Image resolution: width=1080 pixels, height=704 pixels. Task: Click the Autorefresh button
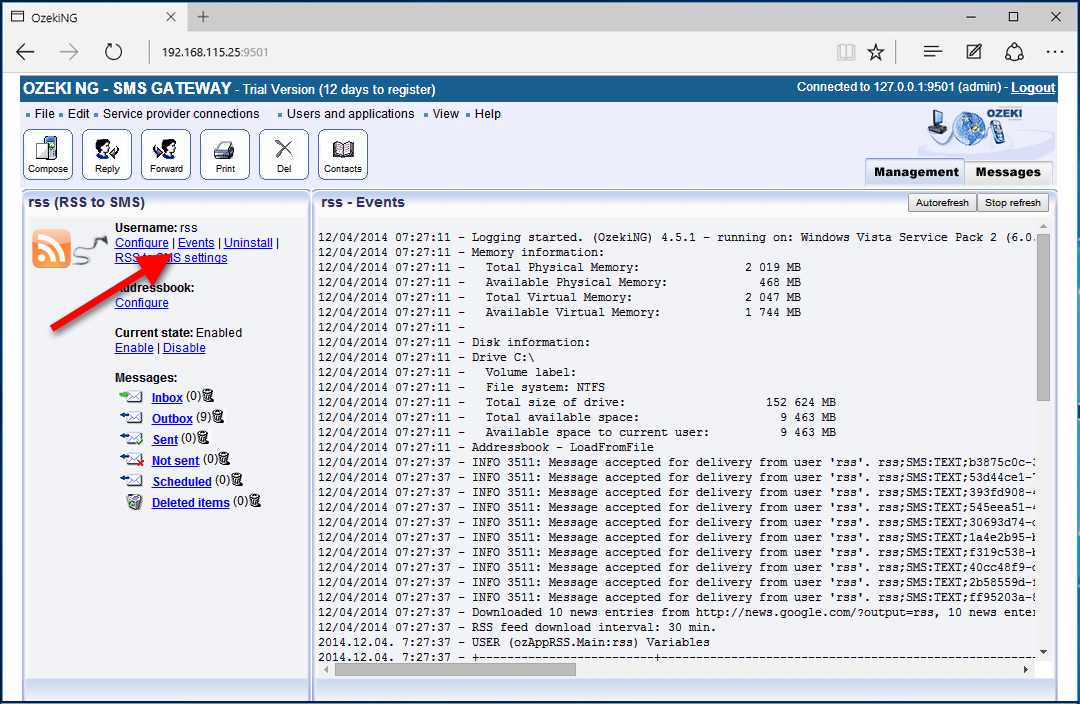[x=942, y=203]
